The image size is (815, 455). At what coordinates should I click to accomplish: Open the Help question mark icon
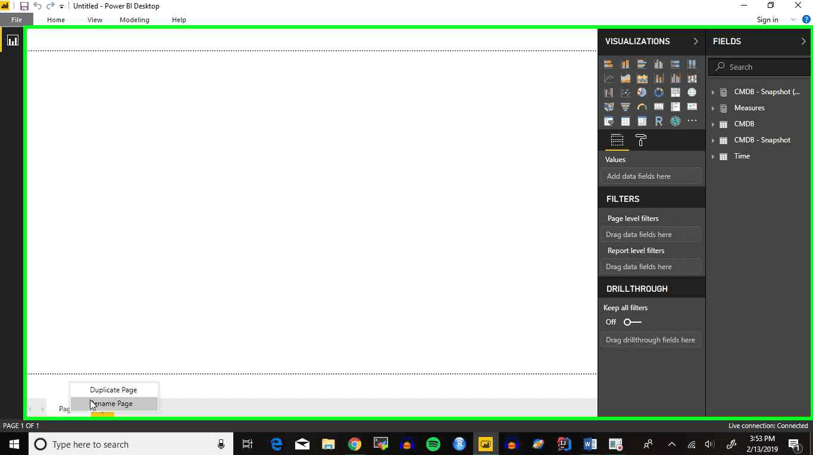806,20
